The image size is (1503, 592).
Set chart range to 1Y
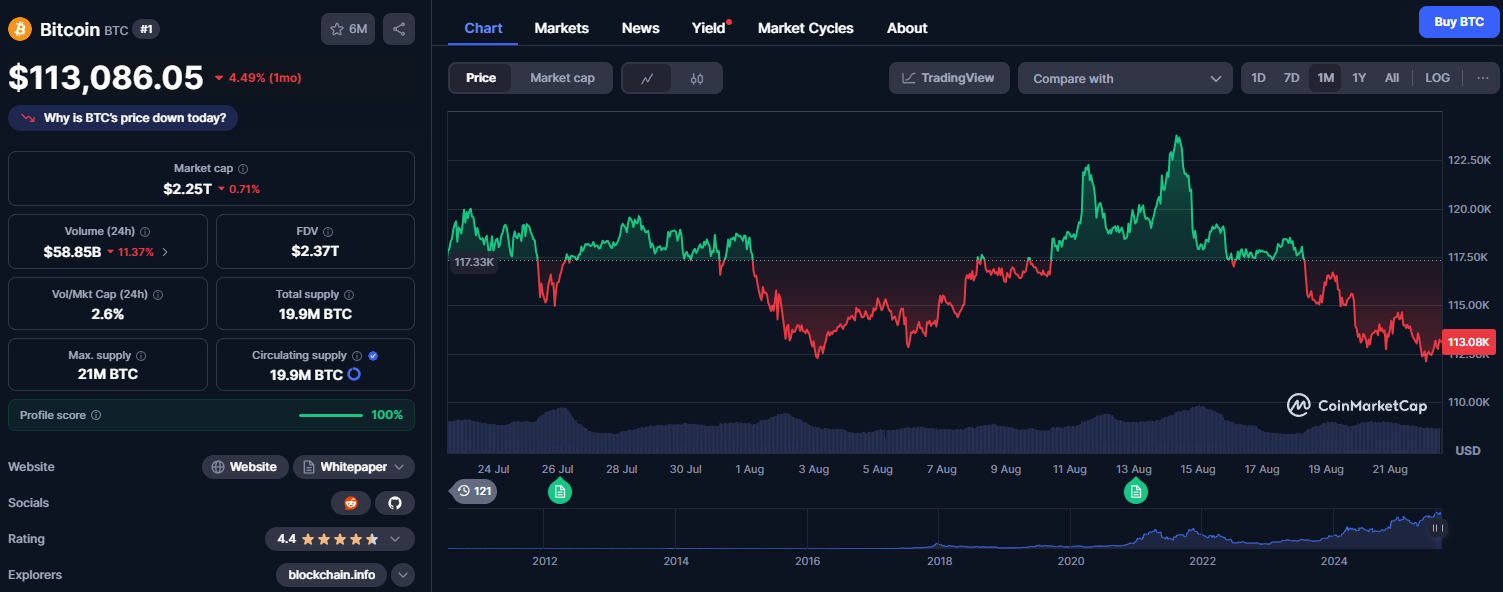point(1359,78)
